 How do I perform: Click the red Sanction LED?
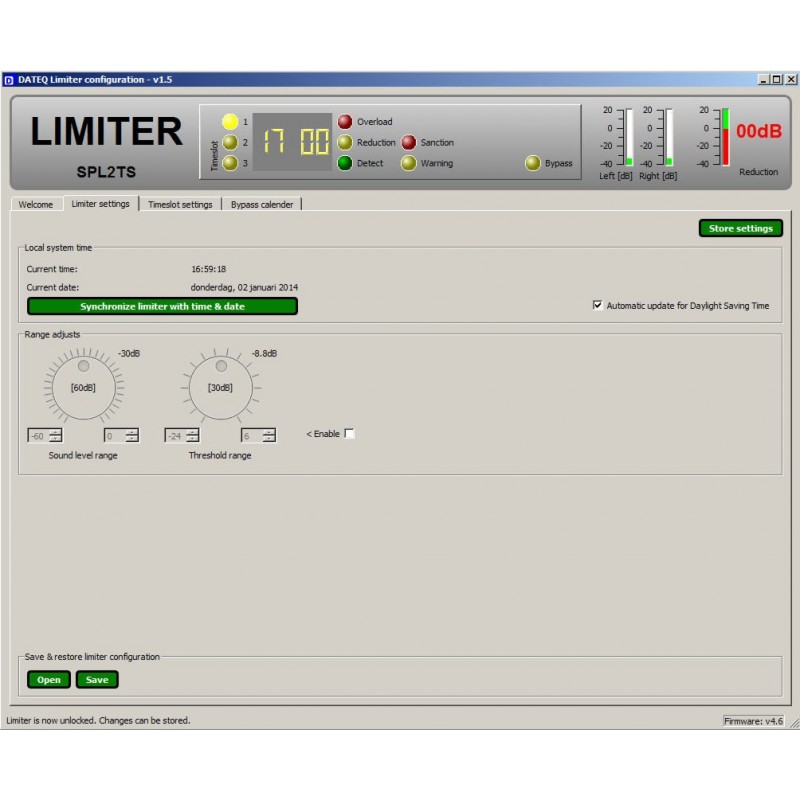tap(409, 142)
